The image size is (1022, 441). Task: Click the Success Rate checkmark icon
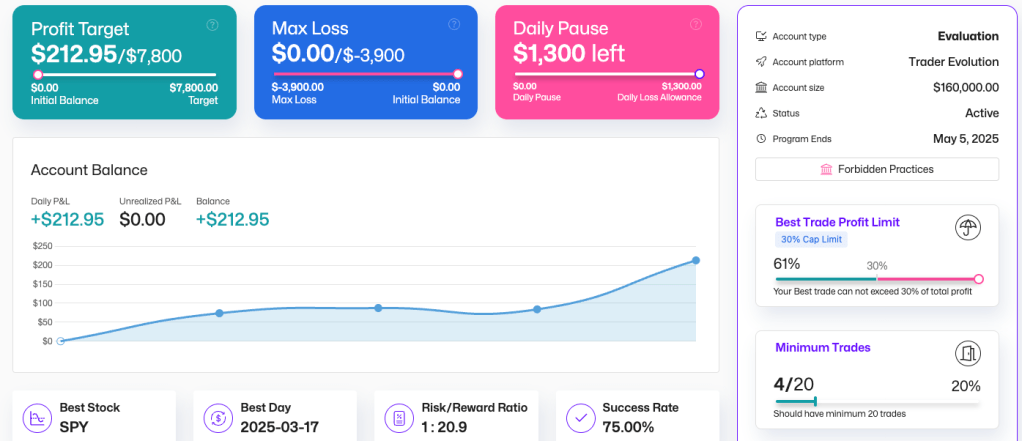(x=580, y=417)
